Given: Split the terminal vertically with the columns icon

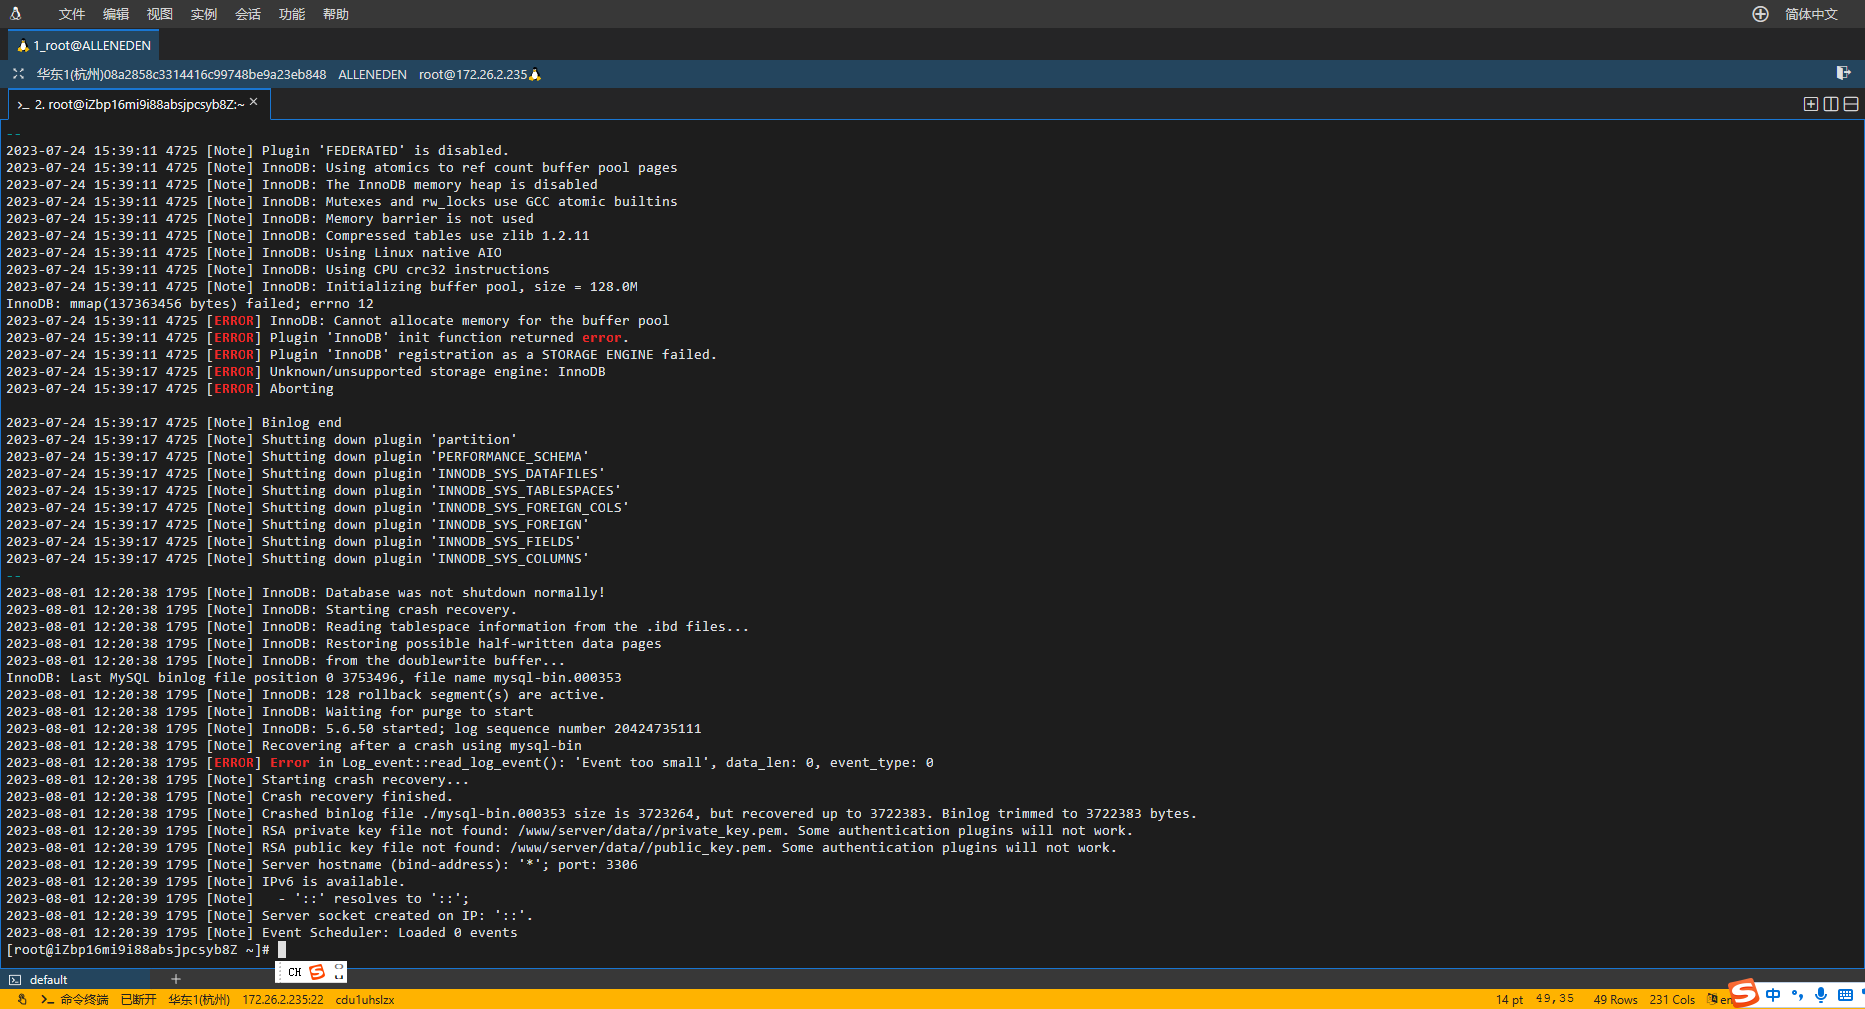Looking at the screenshot, I should [x=1831, y=104].
